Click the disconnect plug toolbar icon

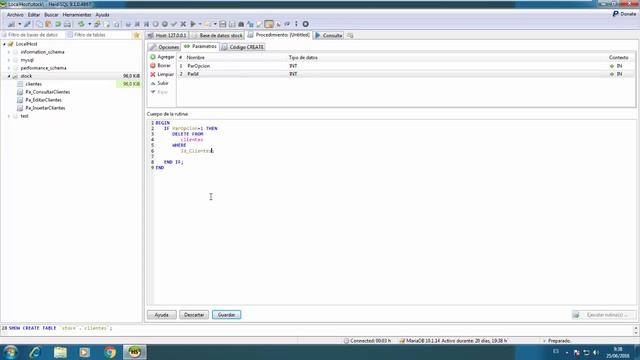27,24
